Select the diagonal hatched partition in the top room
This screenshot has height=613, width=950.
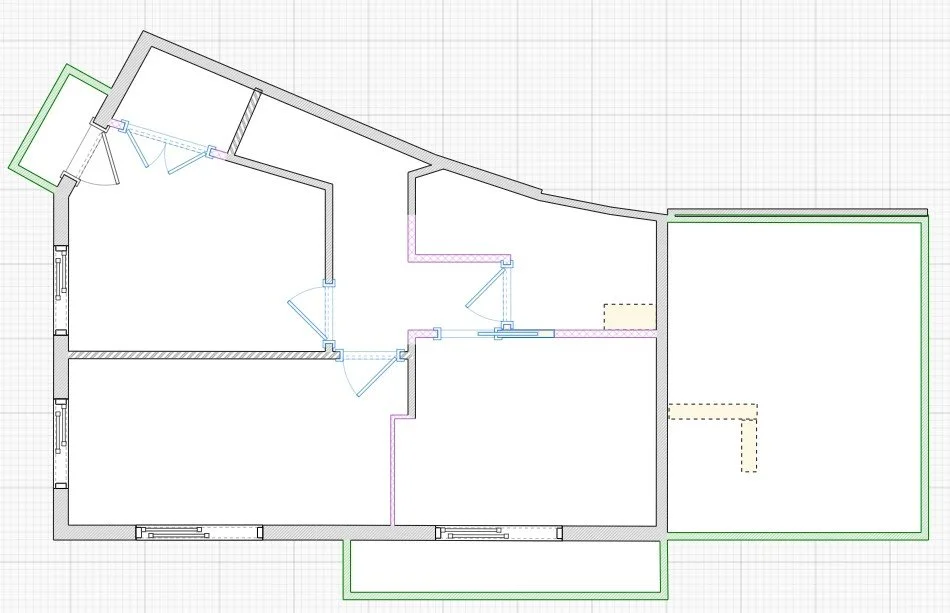(245, 122)
